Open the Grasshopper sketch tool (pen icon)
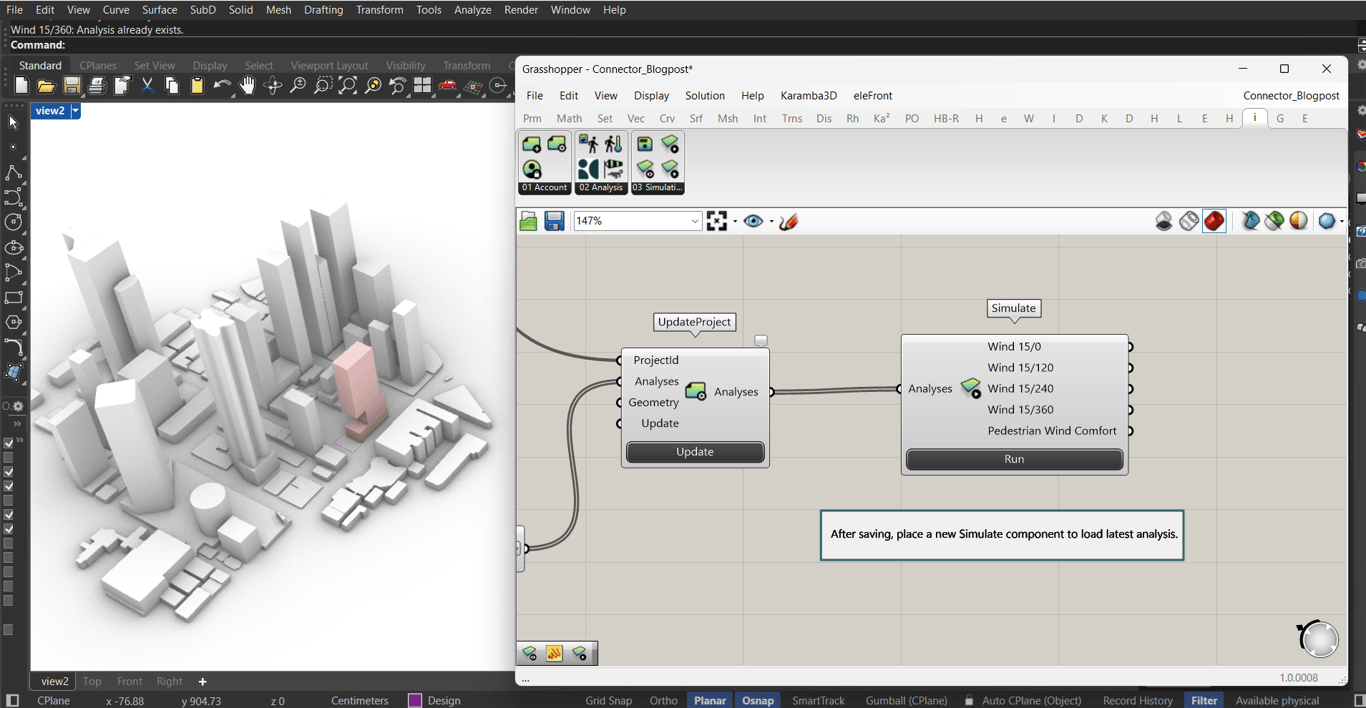Screen dimensions: 1366x708 pos(789,221)
